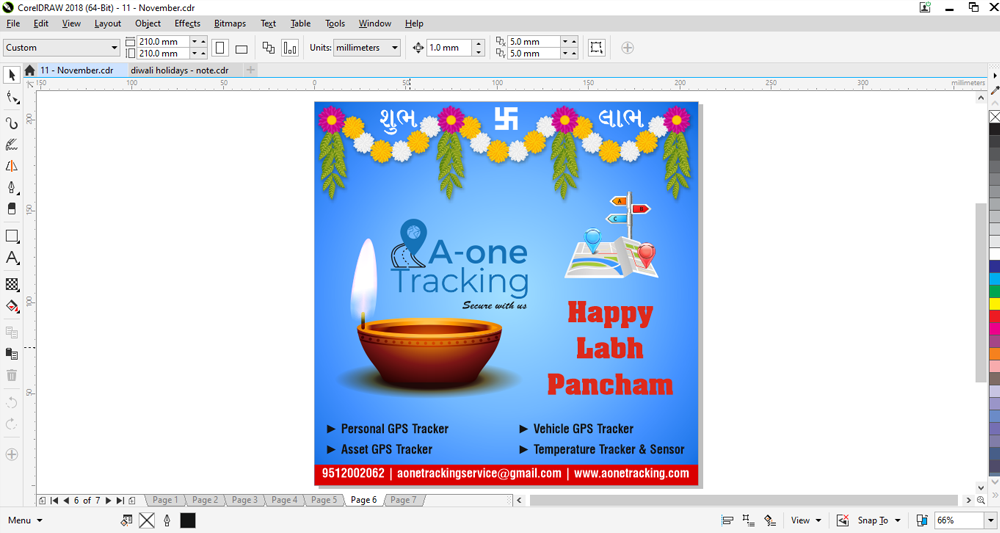Toggle snapping off icon beside Snap To
Viewport: 1000px width, 533px height.
842,520
